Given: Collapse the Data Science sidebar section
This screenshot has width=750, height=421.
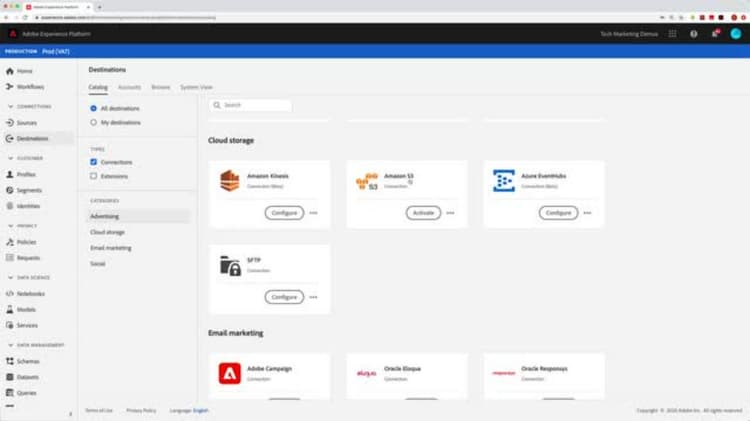Looking at the screenshot, I should [11, 277].
